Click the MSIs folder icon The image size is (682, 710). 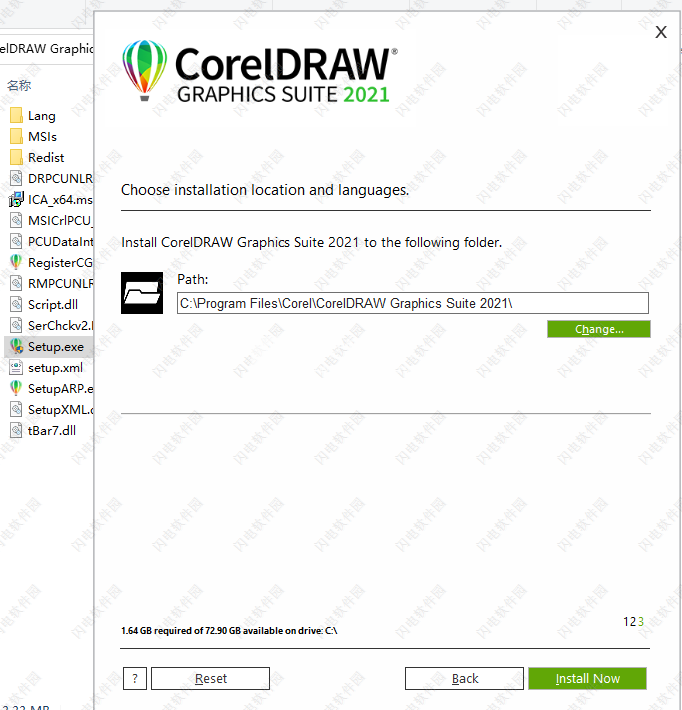[x=16, y=136]
